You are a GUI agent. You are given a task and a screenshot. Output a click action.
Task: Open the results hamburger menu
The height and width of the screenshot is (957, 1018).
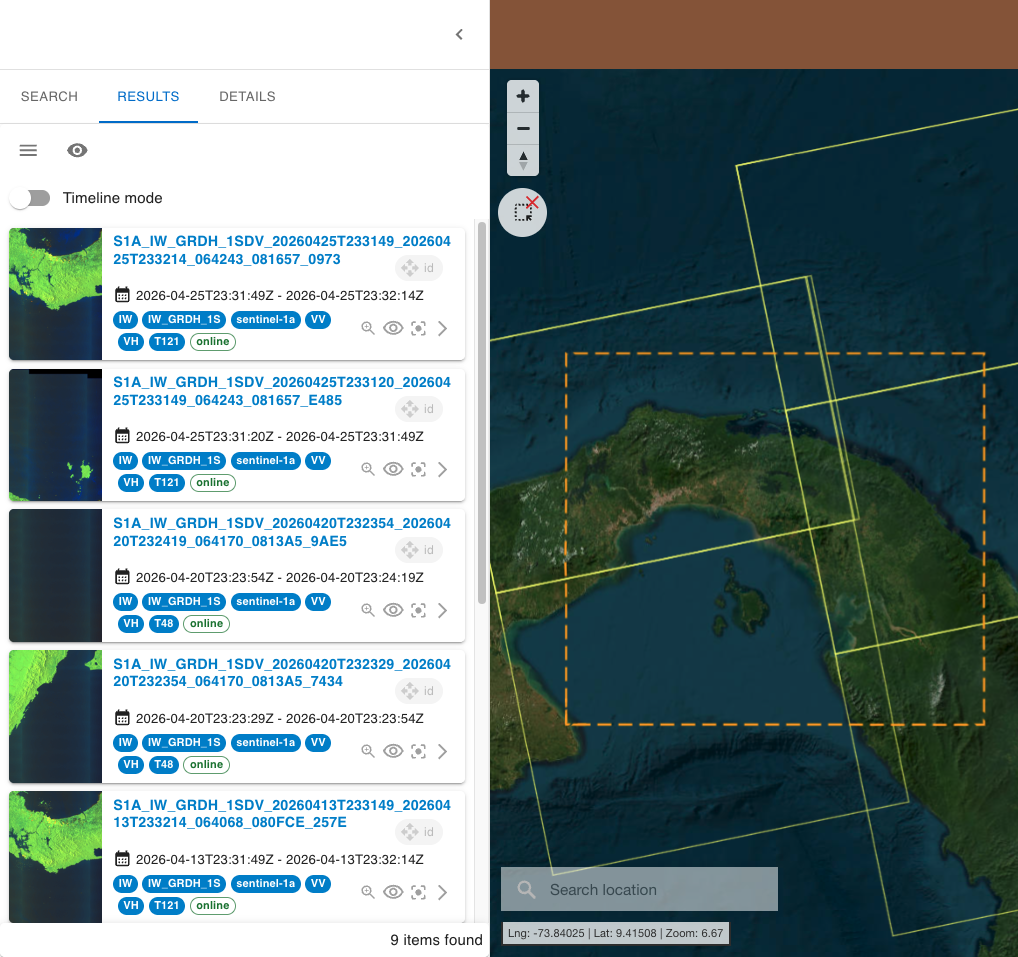(28, 151)
